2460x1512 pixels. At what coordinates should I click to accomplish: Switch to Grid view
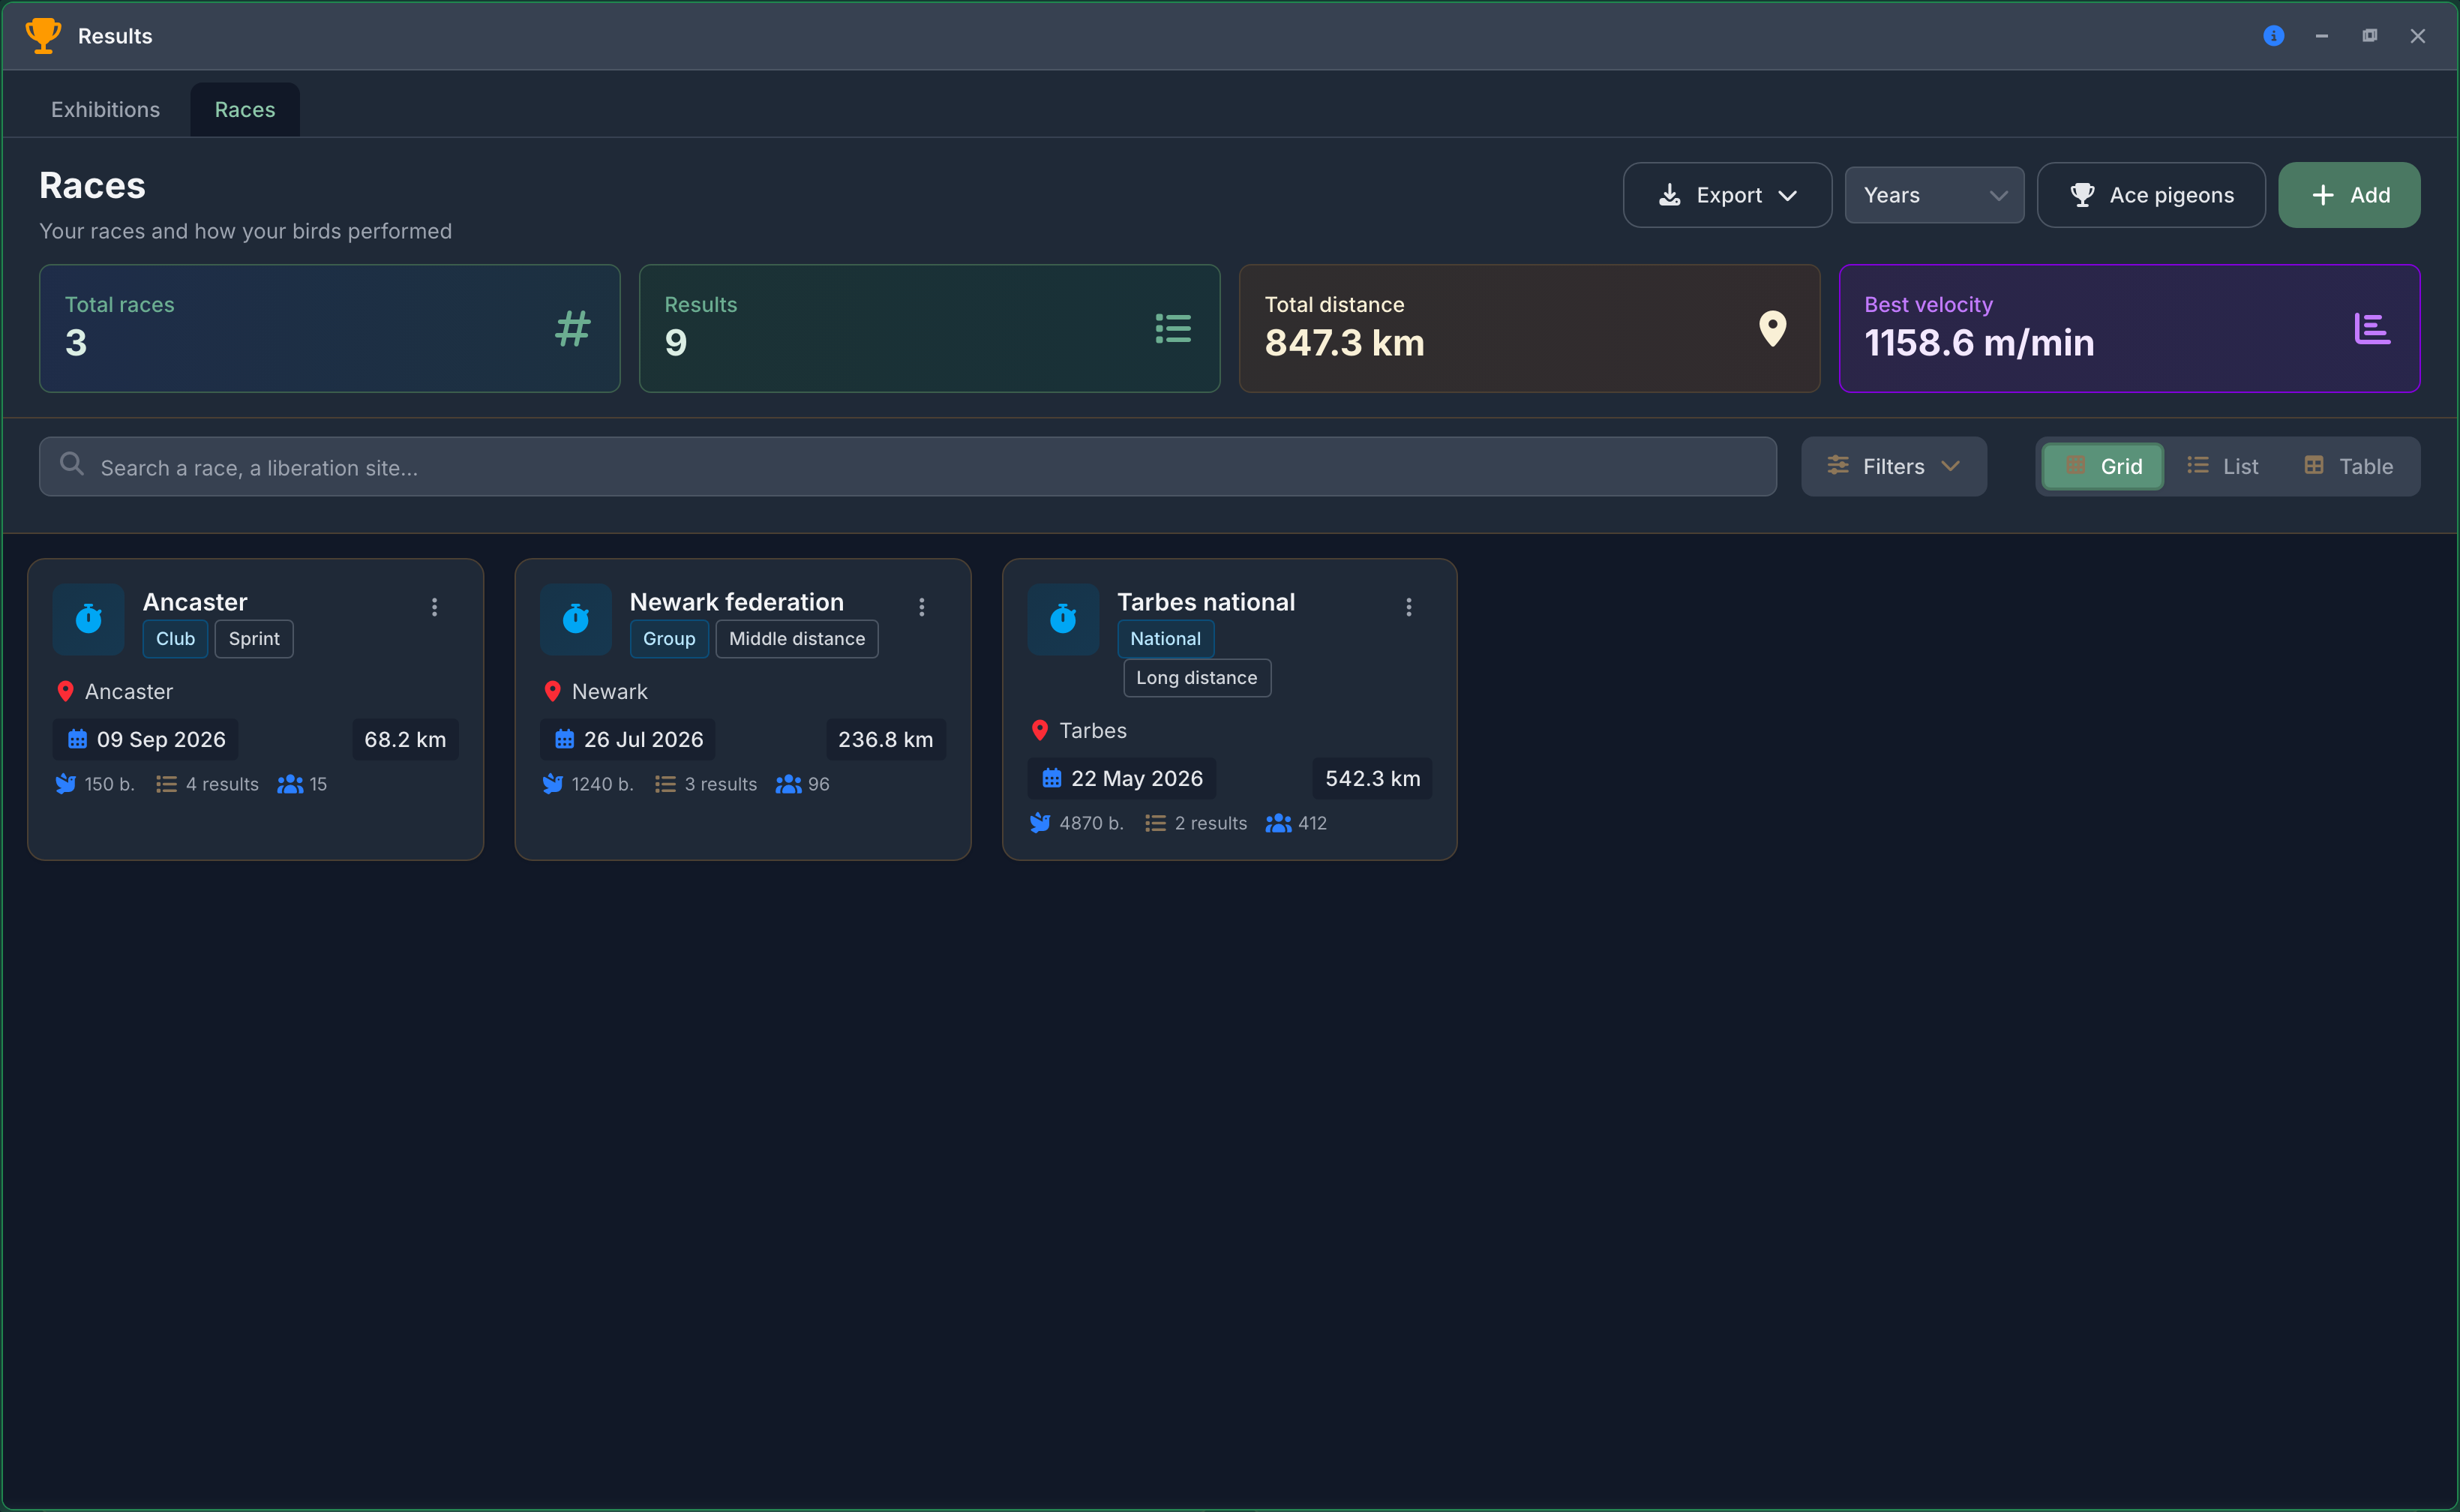pos(2102,466)
